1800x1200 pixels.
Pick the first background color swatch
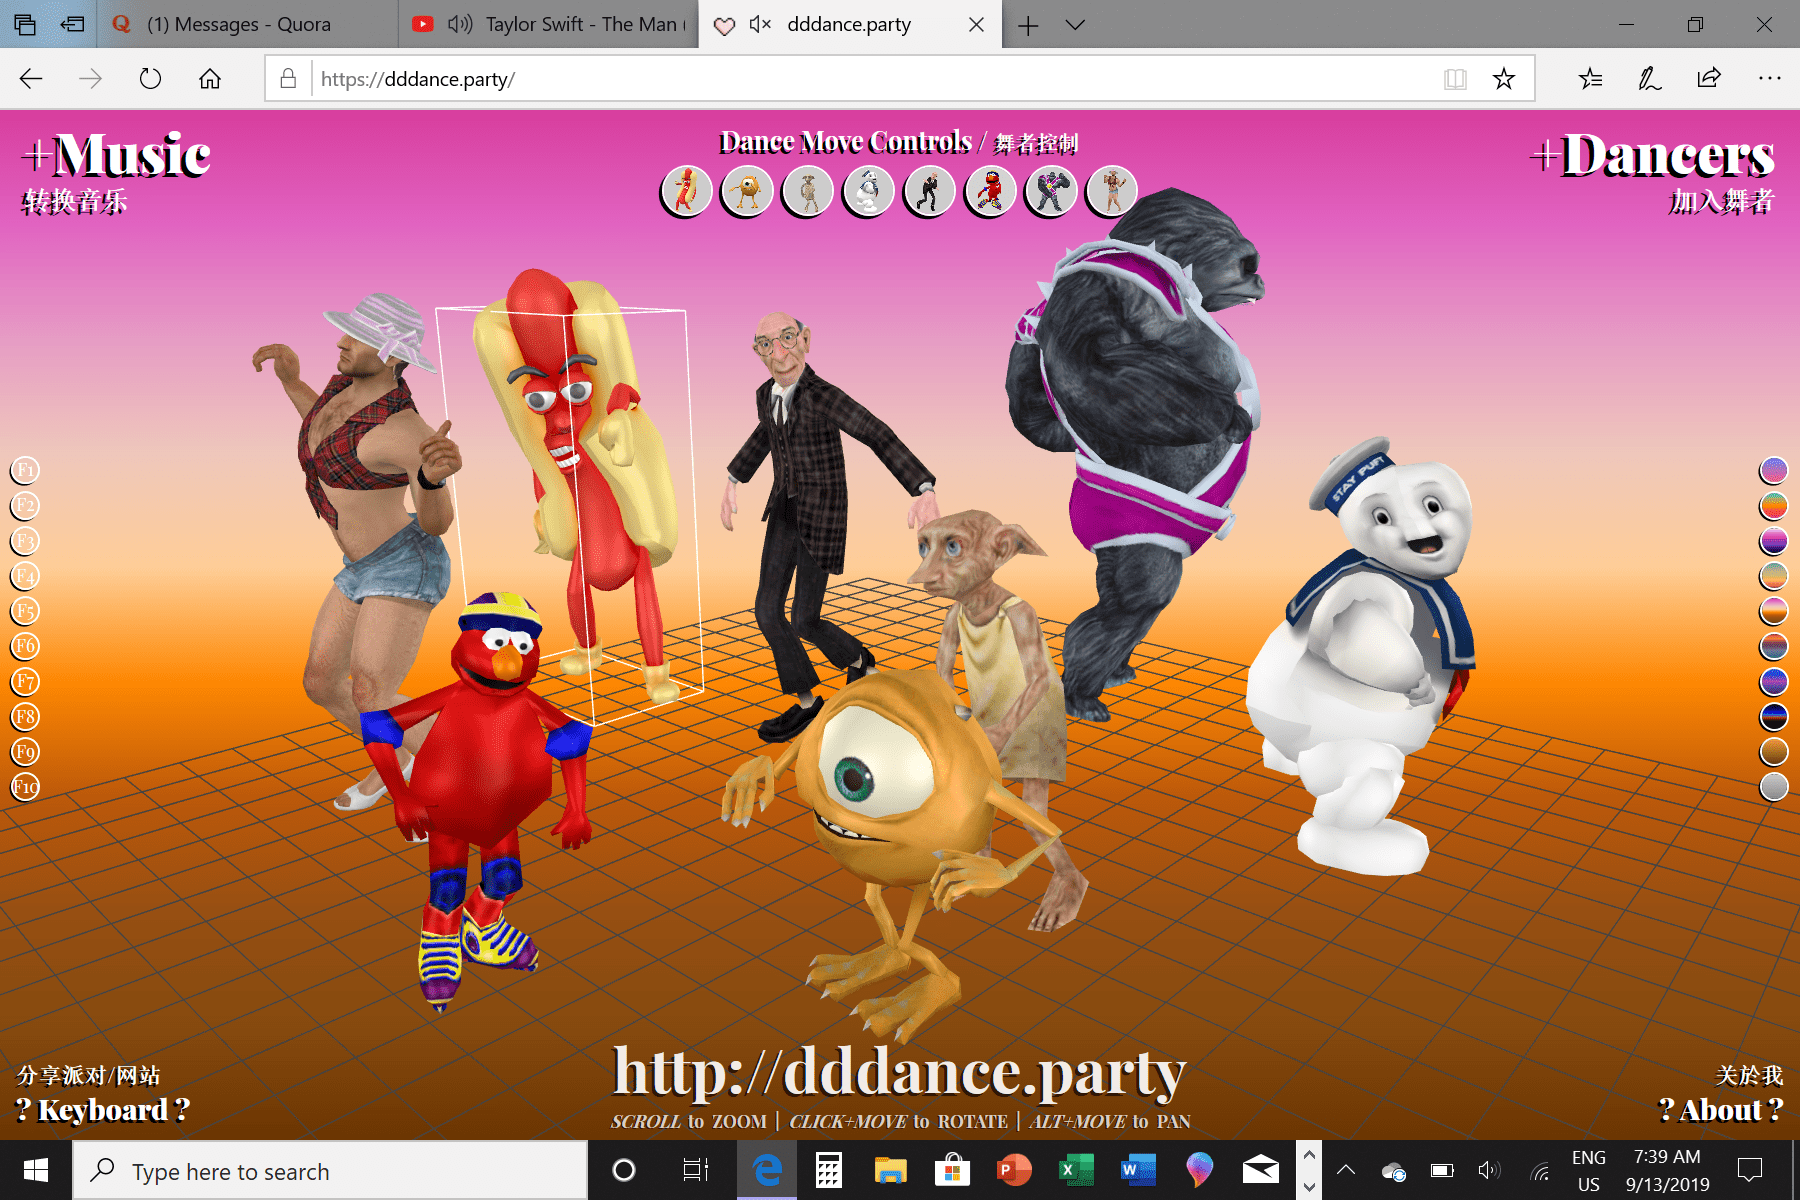(1774, 470)
